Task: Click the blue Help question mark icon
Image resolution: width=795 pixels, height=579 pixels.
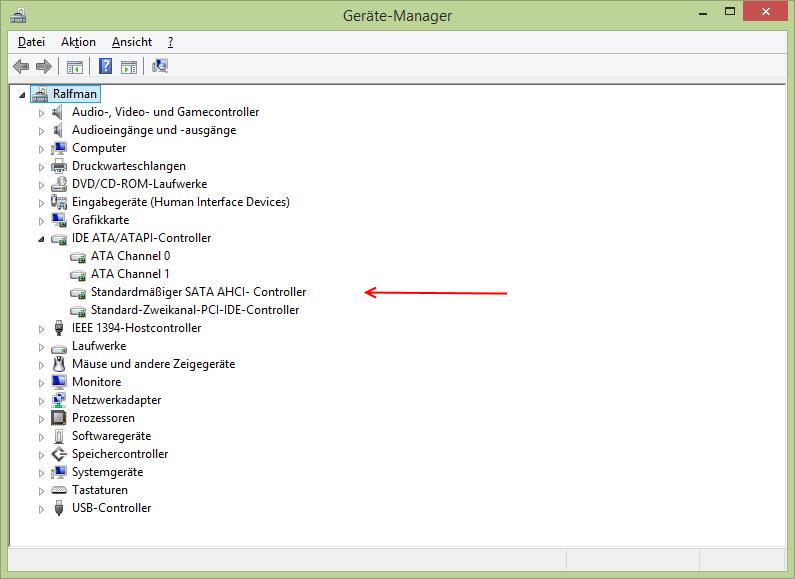Action: 105,66
